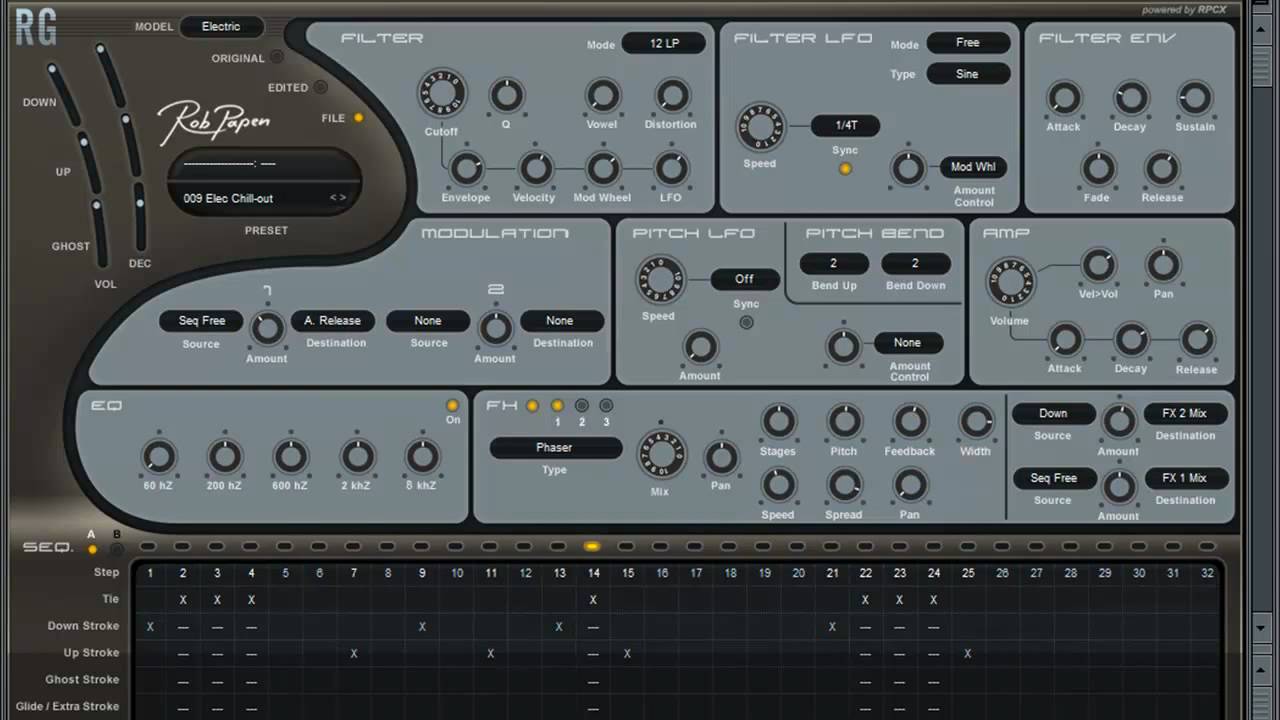Screen dimensions: 1280x720
Task: Adjust the FX Stages knob
Action: [778, 422]
